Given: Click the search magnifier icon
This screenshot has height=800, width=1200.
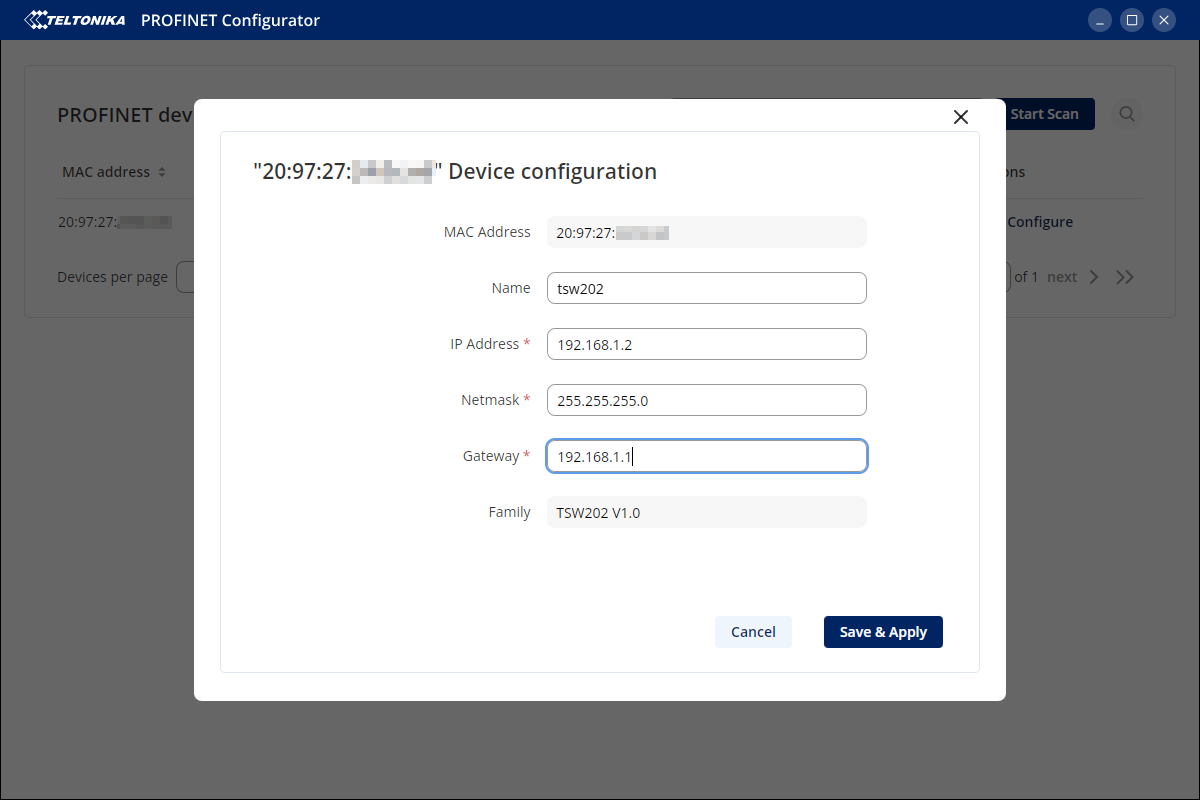Looking at the screenshot, I should tap(1127, 114).
